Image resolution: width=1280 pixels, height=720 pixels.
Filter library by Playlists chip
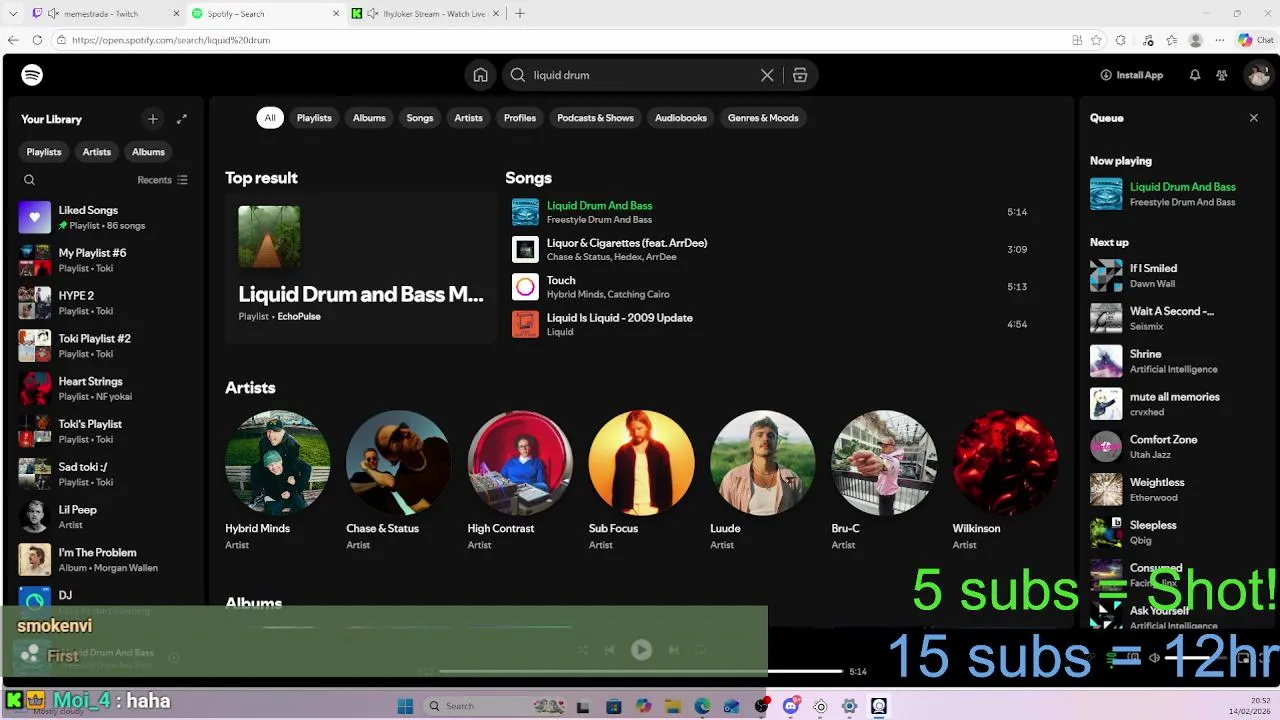pos(43,152)
